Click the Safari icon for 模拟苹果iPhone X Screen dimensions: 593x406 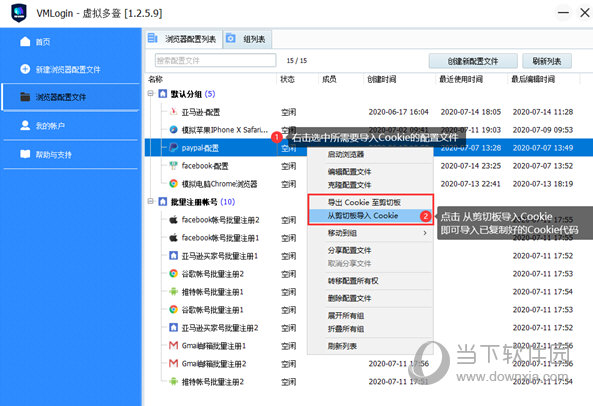tap(173, 130)
